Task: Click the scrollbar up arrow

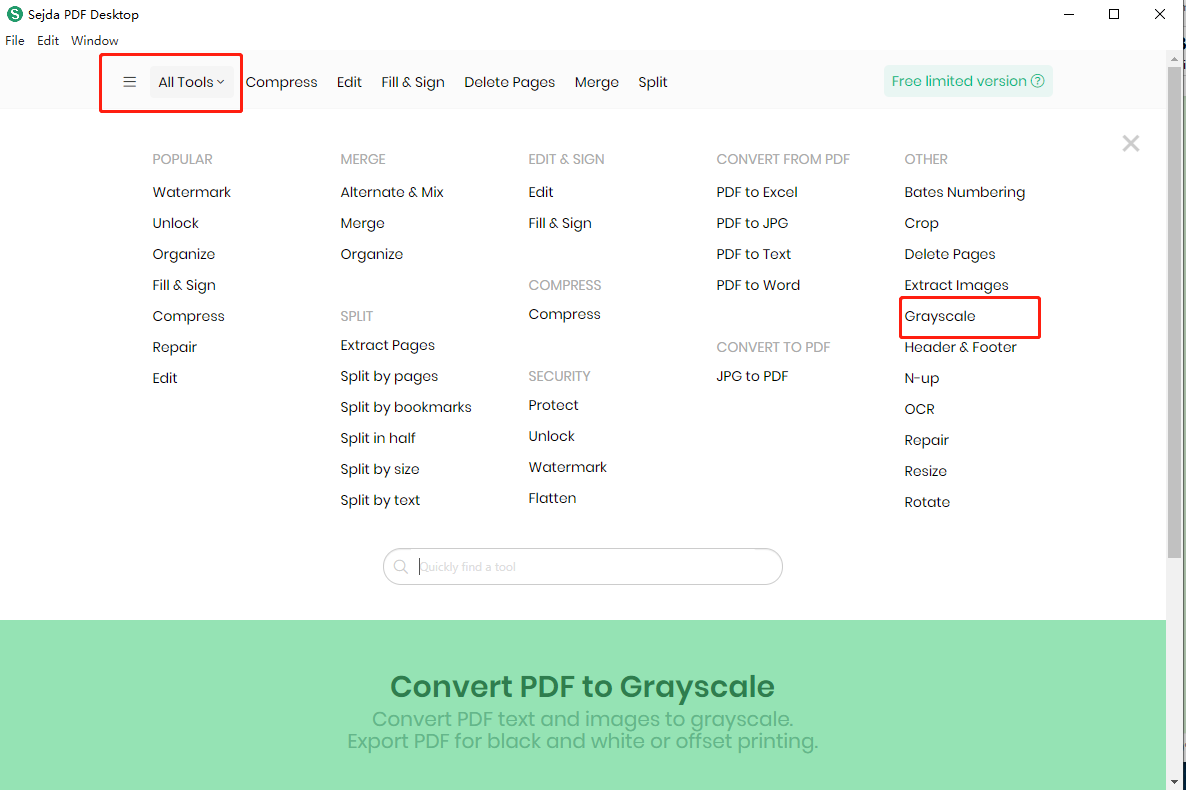Action: 1174,59
